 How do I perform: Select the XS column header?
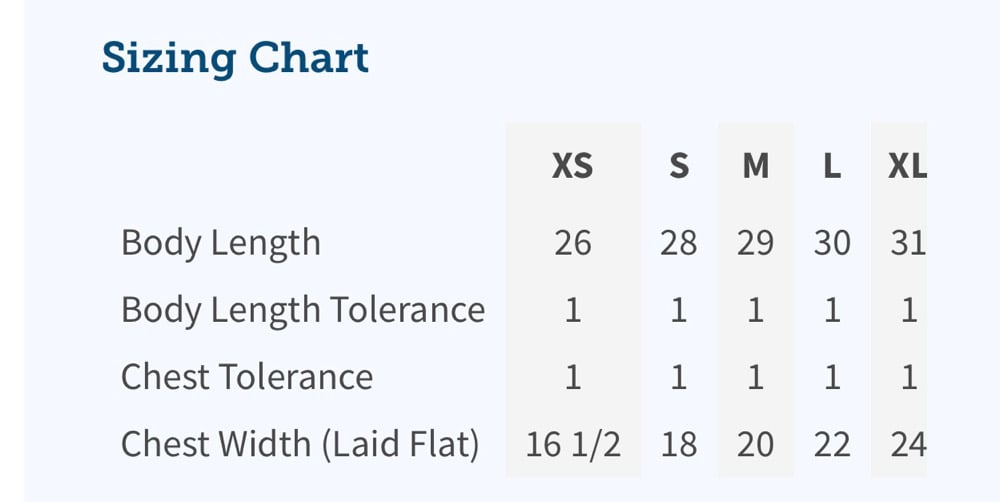pyautogui.click(x=572, y=166)
